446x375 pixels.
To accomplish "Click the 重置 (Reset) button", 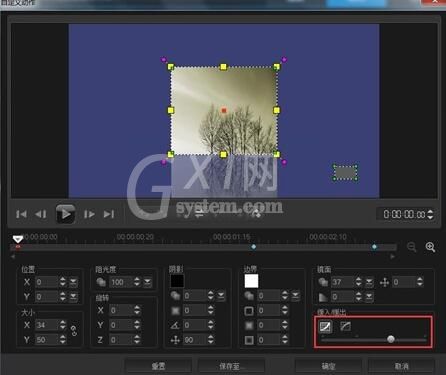I will 159,366.
